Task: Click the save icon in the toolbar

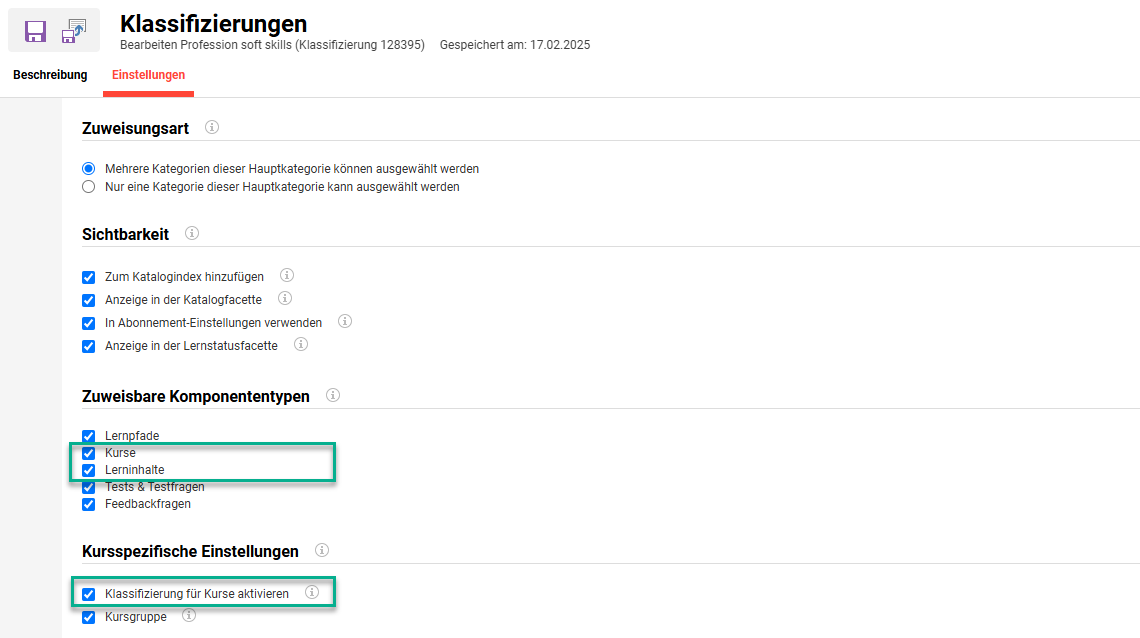Action: (36, 31)
